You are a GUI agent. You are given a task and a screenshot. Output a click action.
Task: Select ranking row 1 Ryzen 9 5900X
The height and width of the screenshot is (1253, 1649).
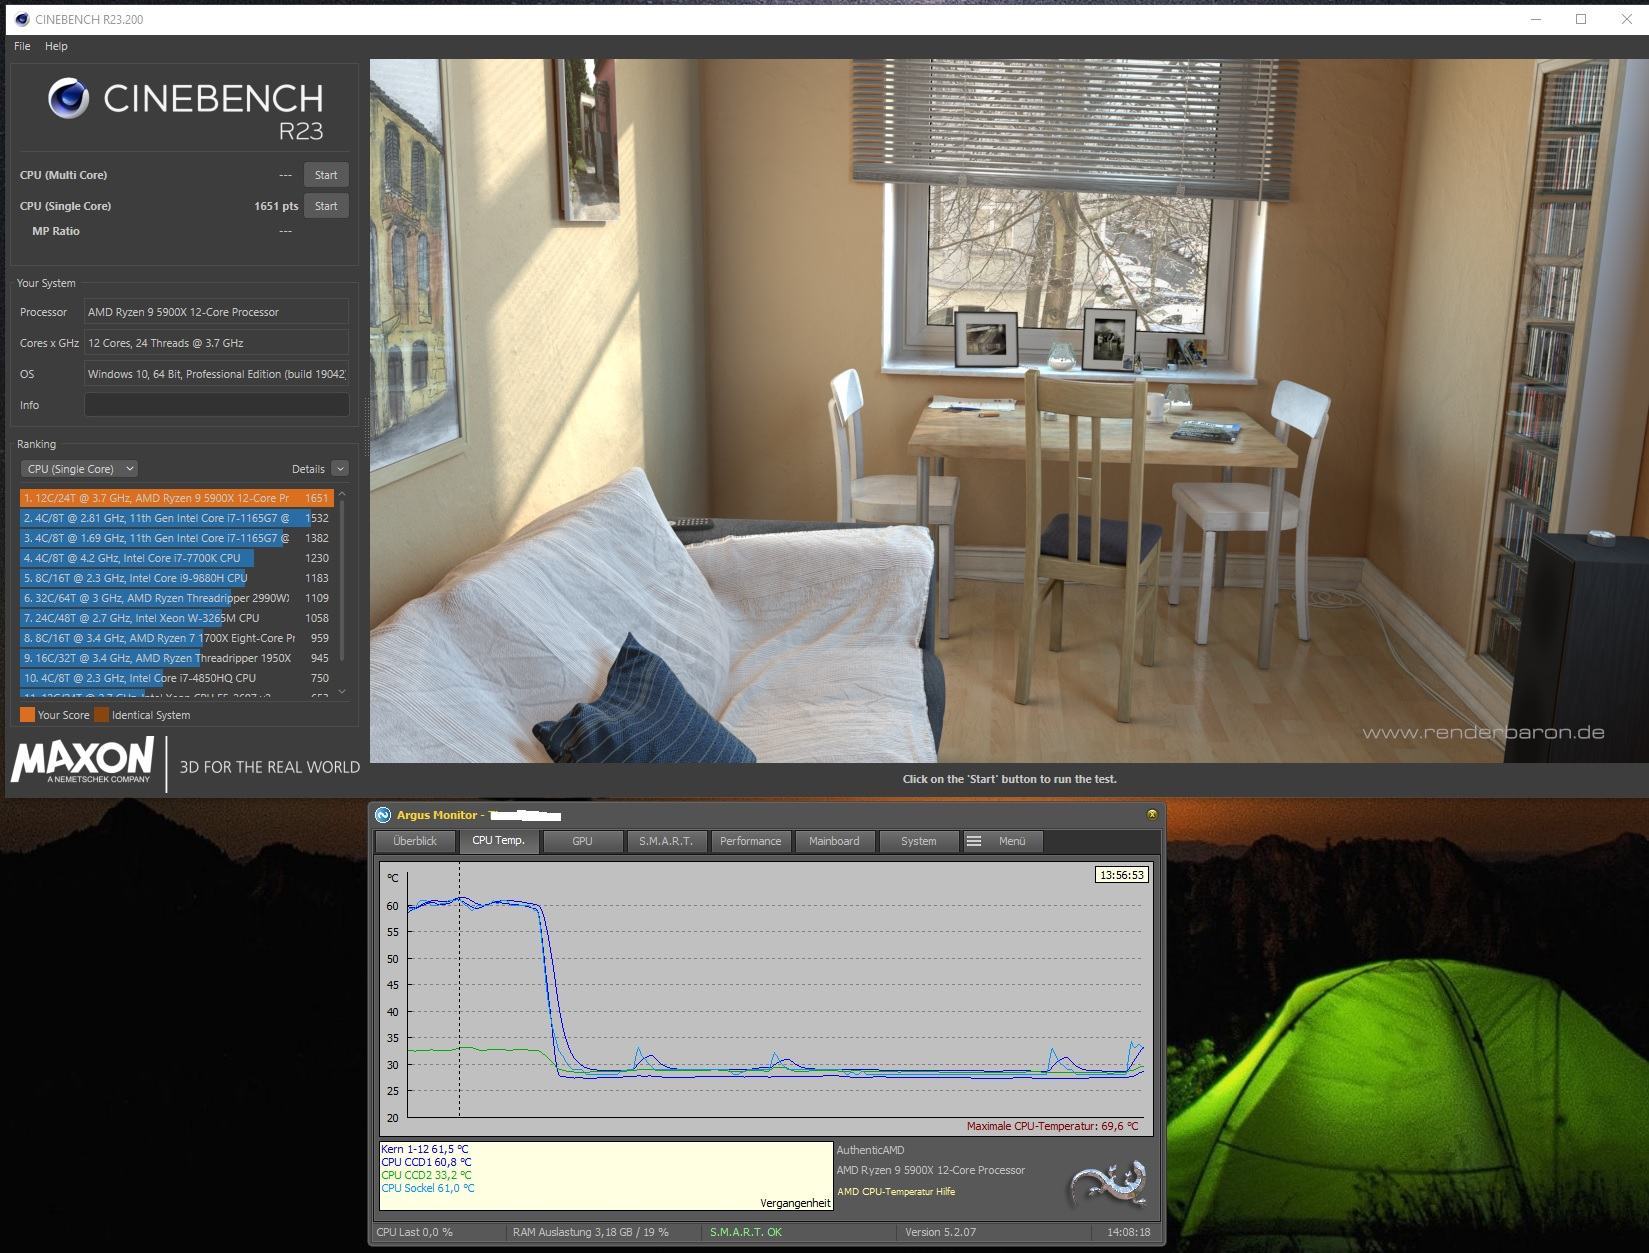point(176,498)
